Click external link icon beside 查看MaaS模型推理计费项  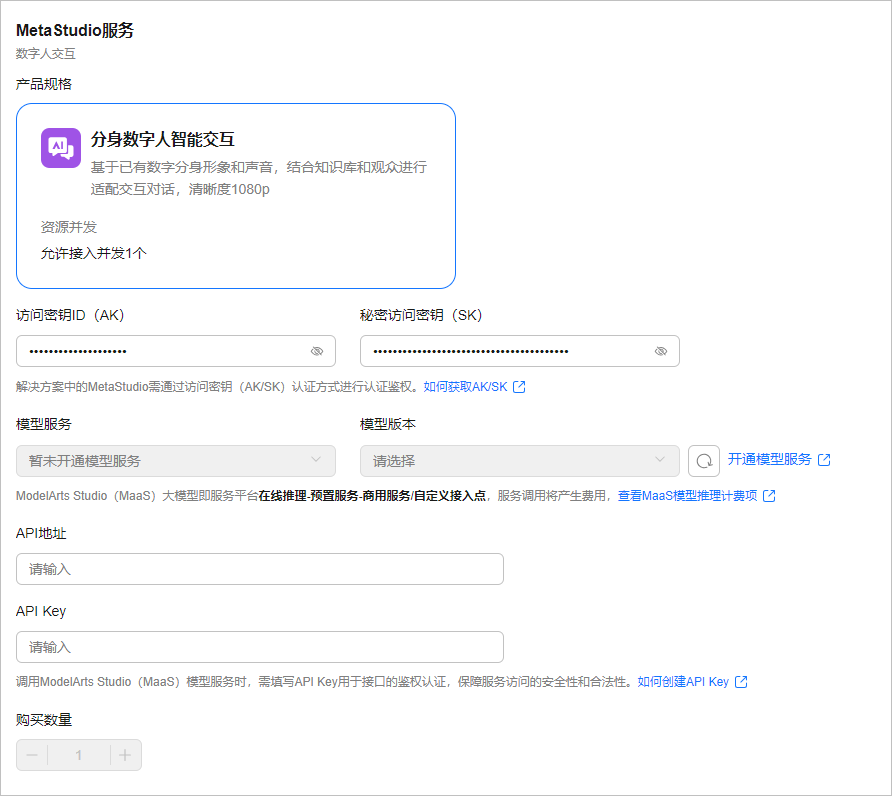[769, 496]
